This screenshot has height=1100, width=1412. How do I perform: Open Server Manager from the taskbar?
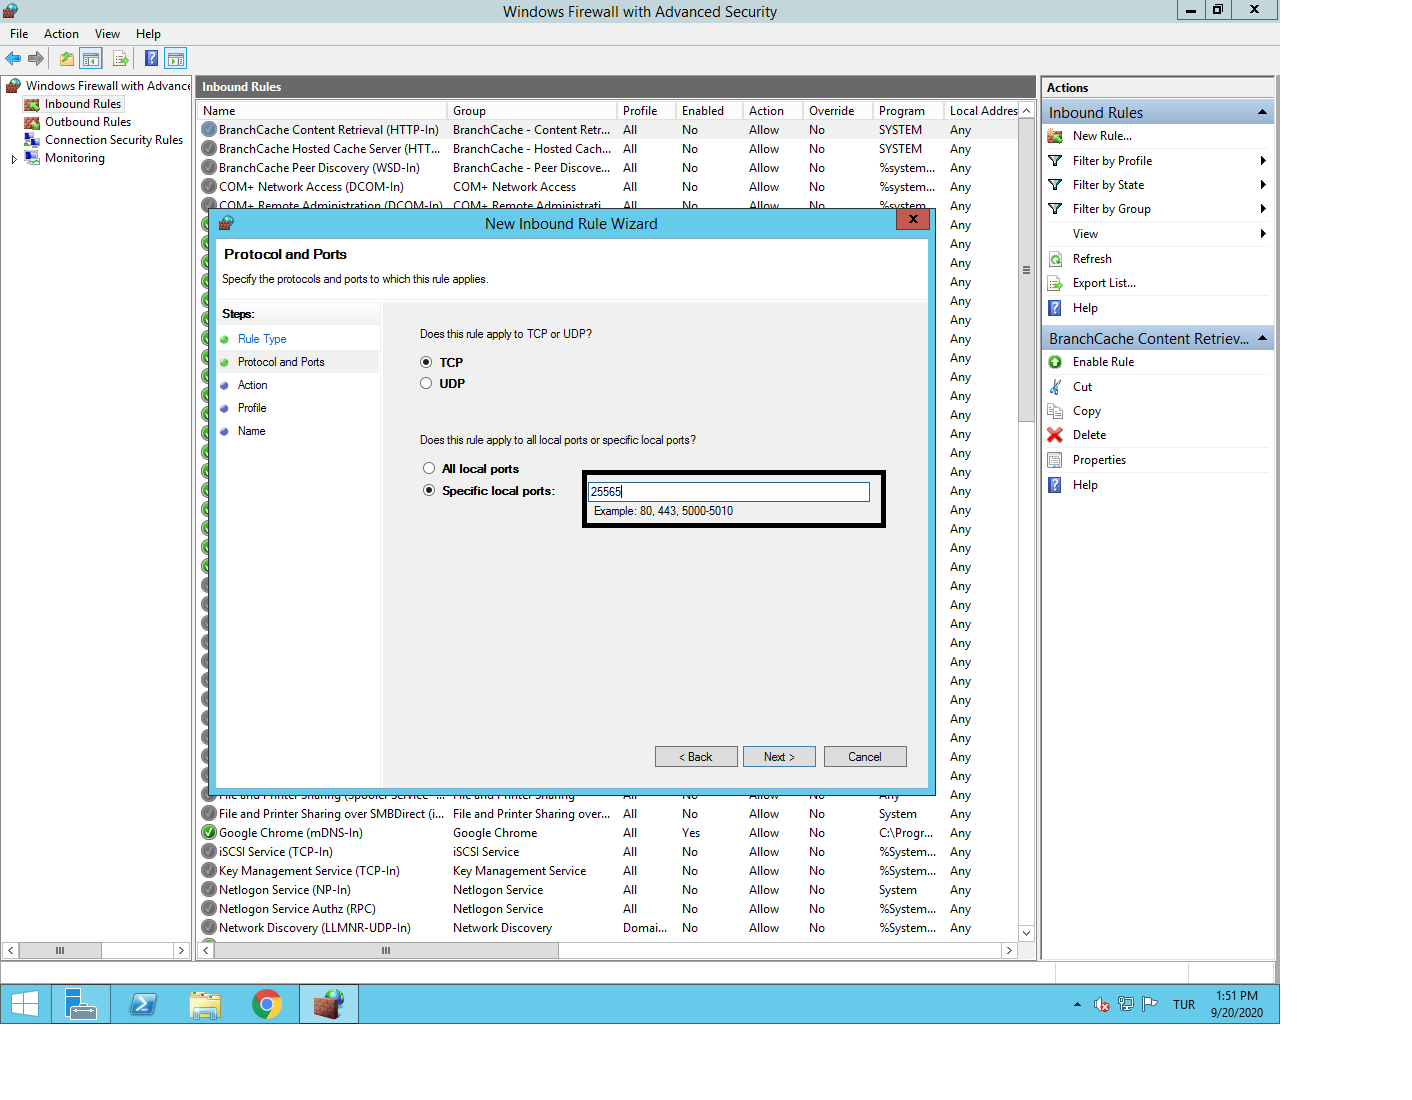[x=81, y=1004]
